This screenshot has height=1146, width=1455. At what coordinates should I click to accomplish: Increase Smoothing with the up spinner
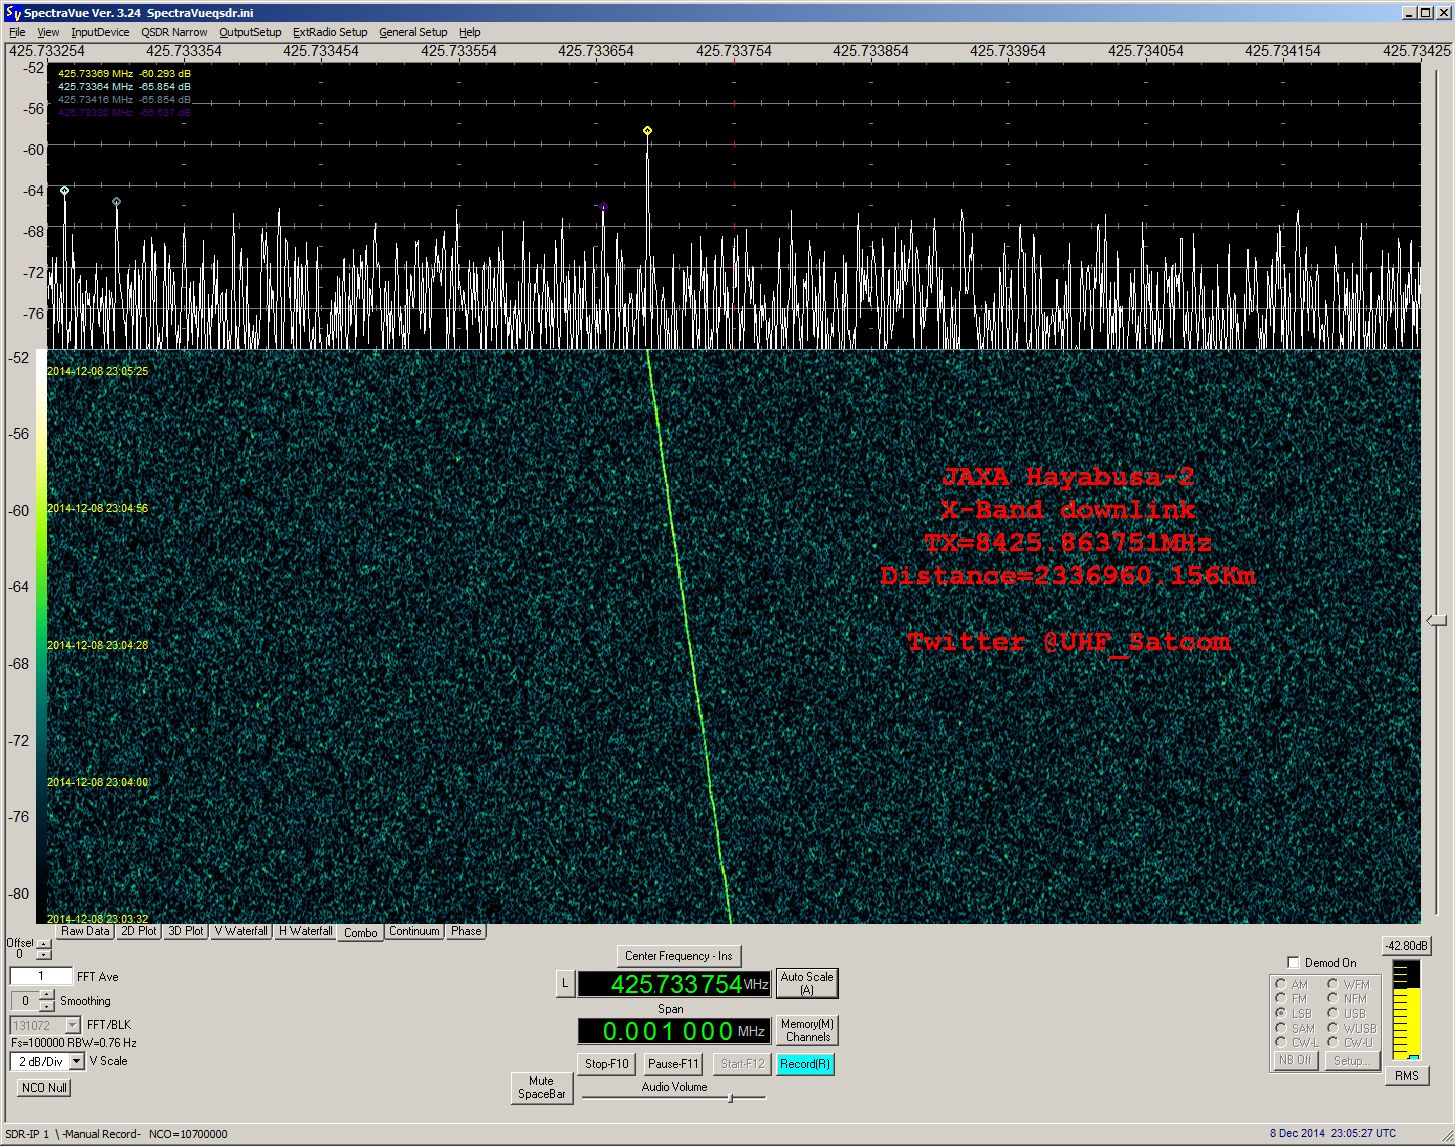pyautogui.click(x=47, y=995)
